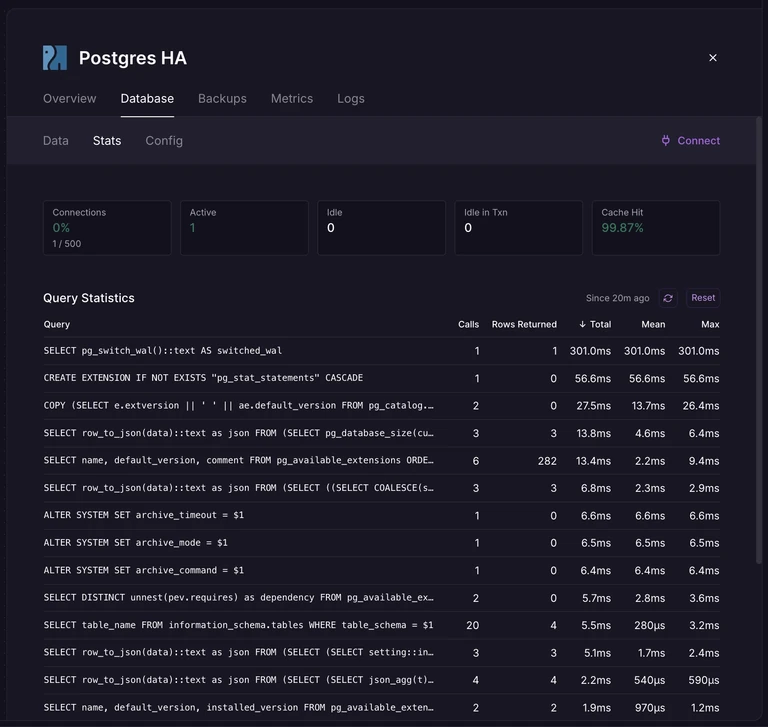
Task: Click the SELECT COALESCE query row
Action: [382, 488]
